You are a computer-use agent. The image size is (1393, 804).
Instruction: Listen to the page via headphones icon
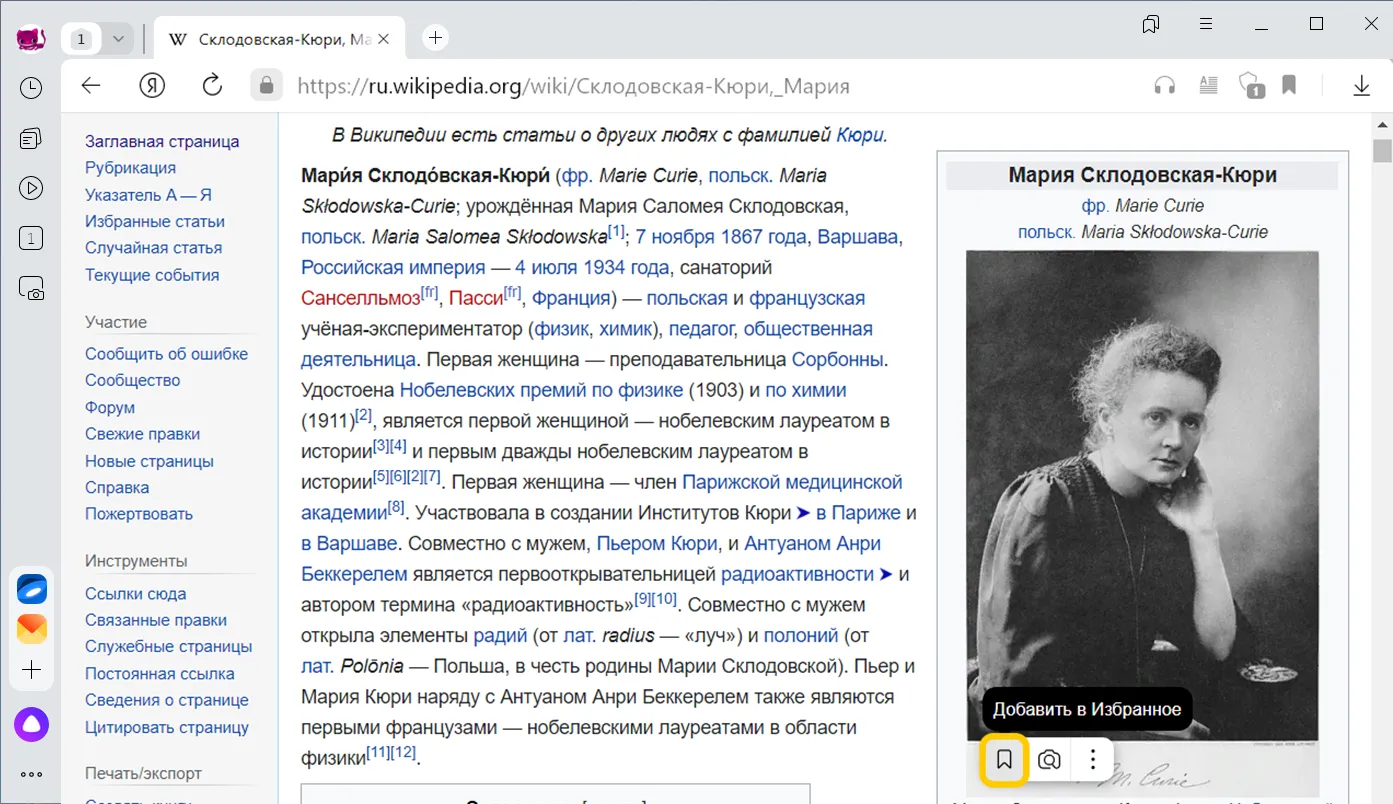[x=1164, y=86]
